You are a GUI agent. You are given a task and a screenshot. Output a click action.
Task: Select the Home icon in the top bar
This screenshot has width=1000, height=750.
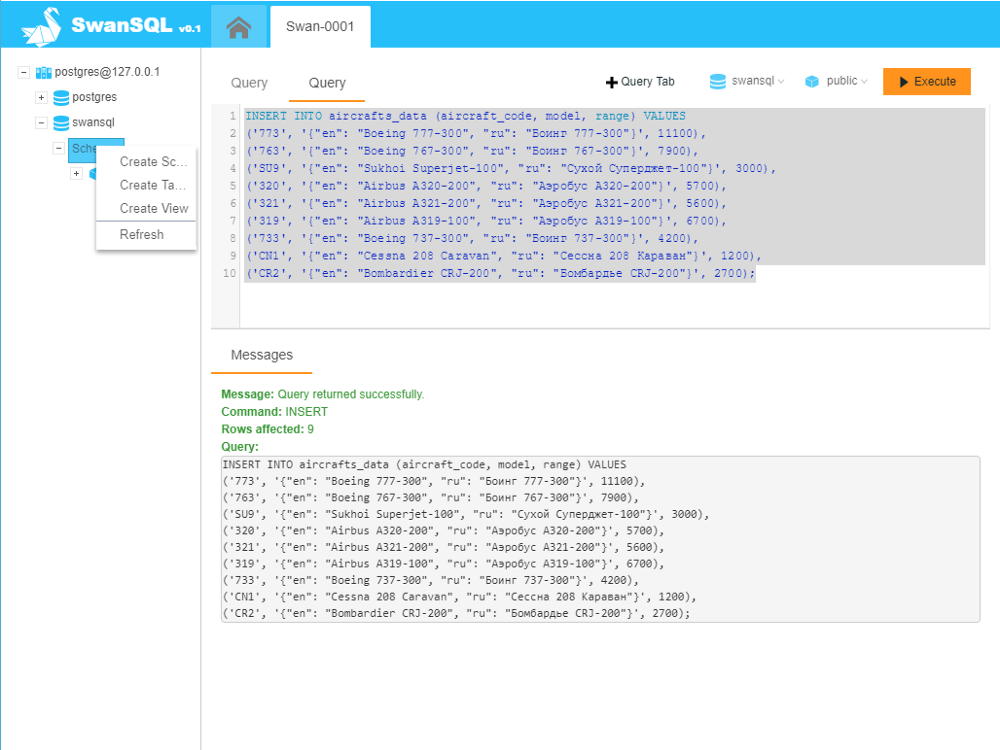tap(238, 28)
